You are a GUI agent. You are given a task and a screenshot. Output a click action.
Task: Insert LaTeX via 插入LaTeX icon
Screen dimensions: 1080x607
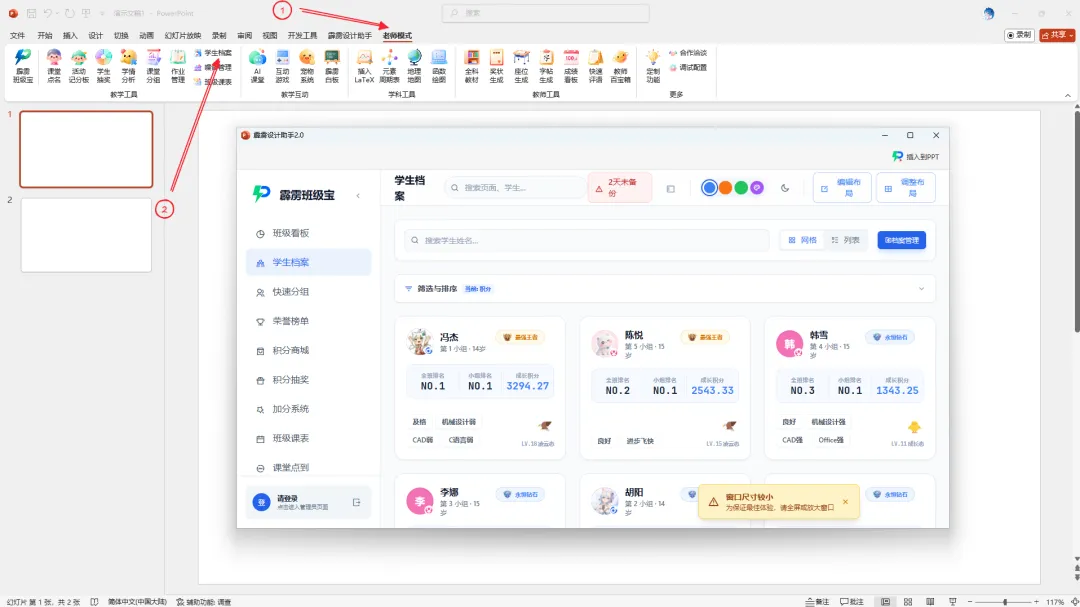364,66
